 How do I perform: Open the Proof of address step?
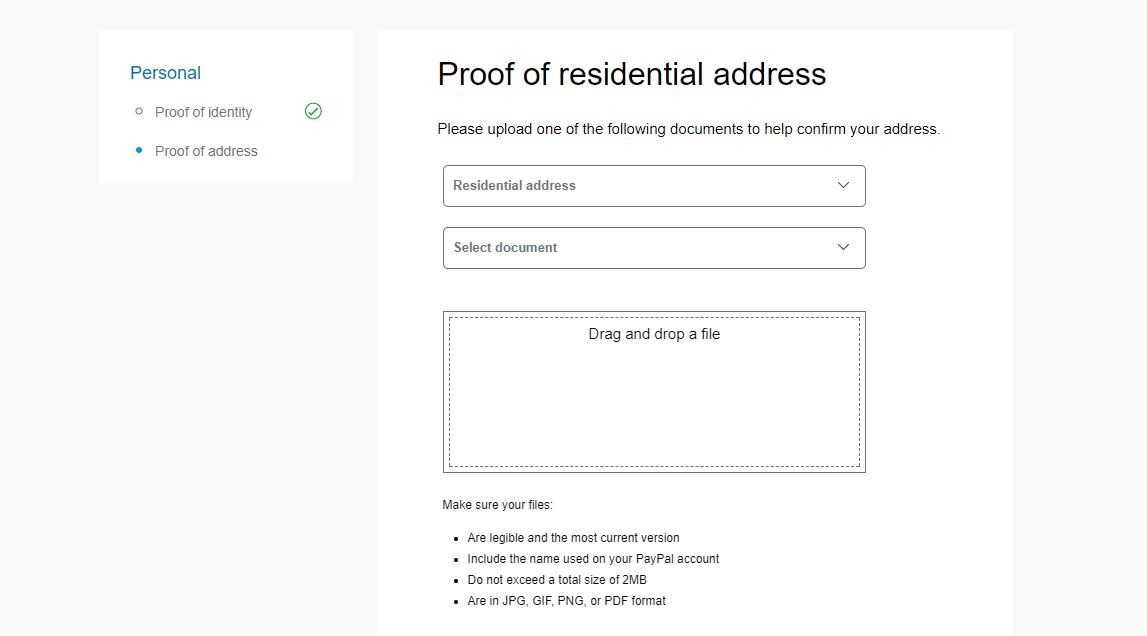[x=206, y=151]
